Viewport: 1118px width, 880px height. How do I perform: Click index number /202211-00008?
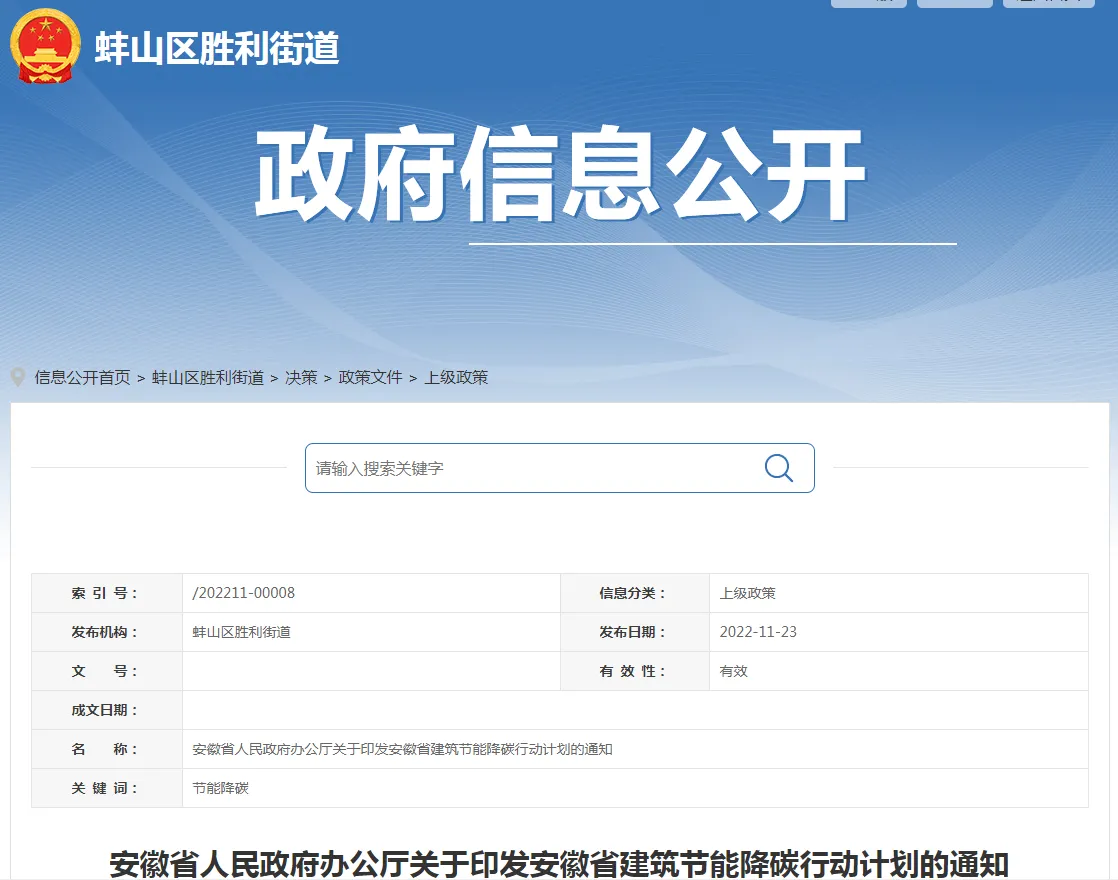click(244, 593)
